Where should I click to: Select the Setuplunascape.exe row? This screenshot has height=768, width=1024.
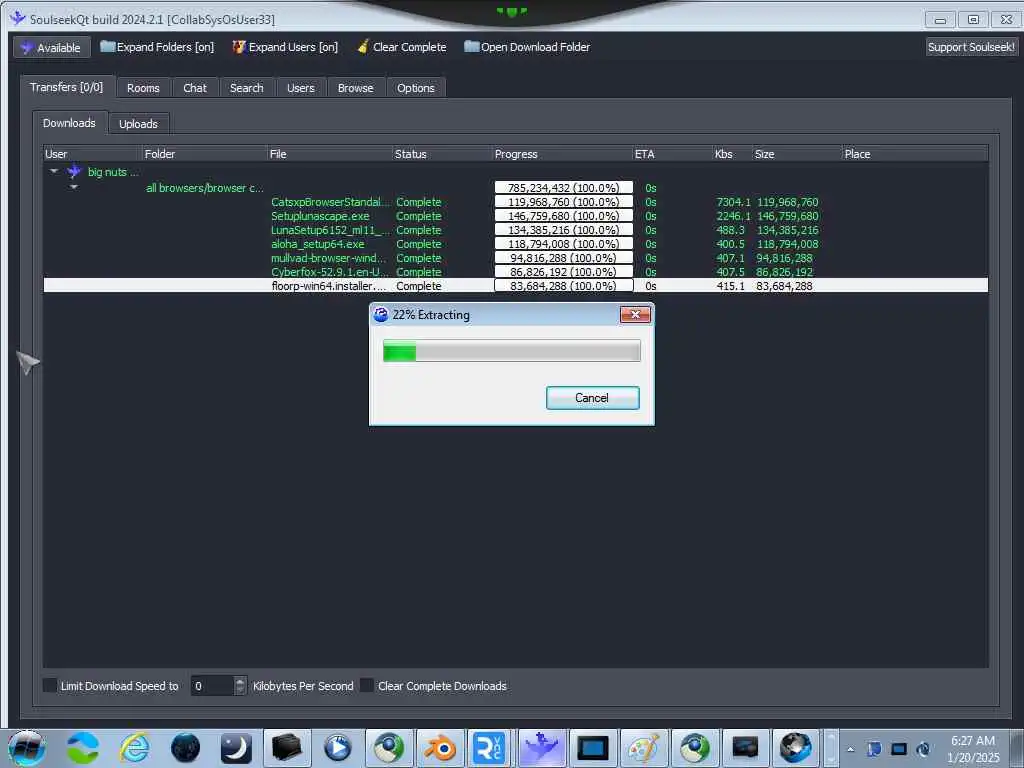pos(515,216)
